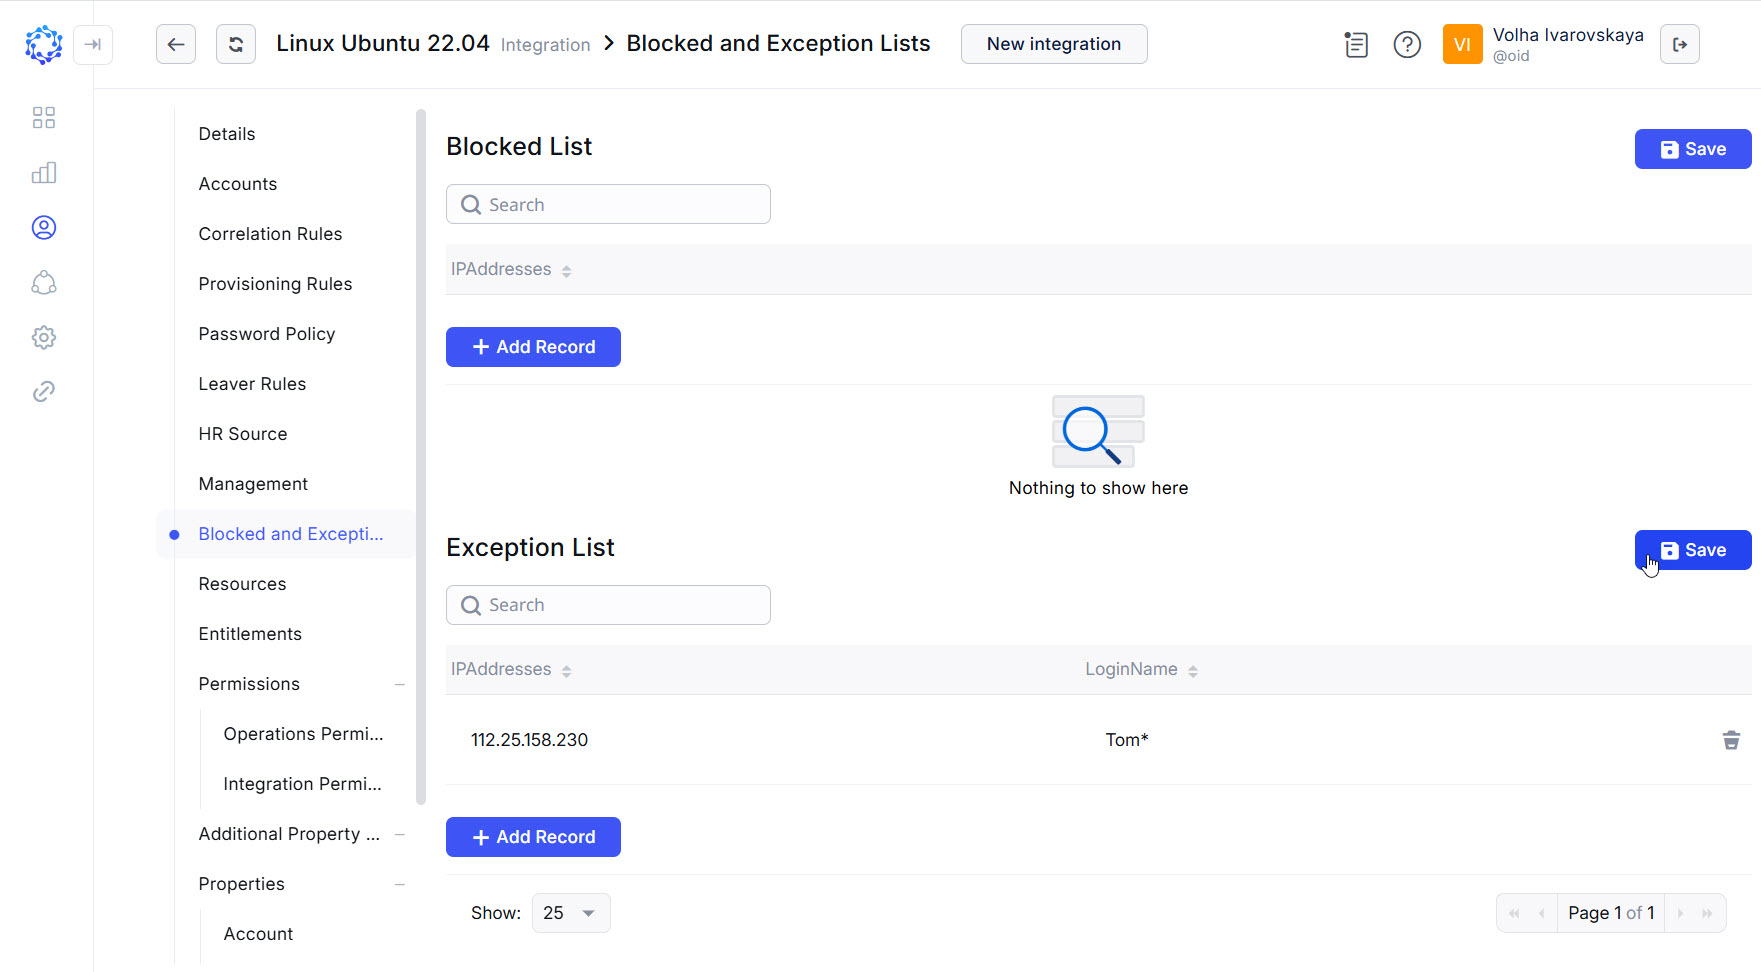Open the dashboard grid icon in sidebar
This screenshot has width=1761, height=972.
(x=44, y=117)
